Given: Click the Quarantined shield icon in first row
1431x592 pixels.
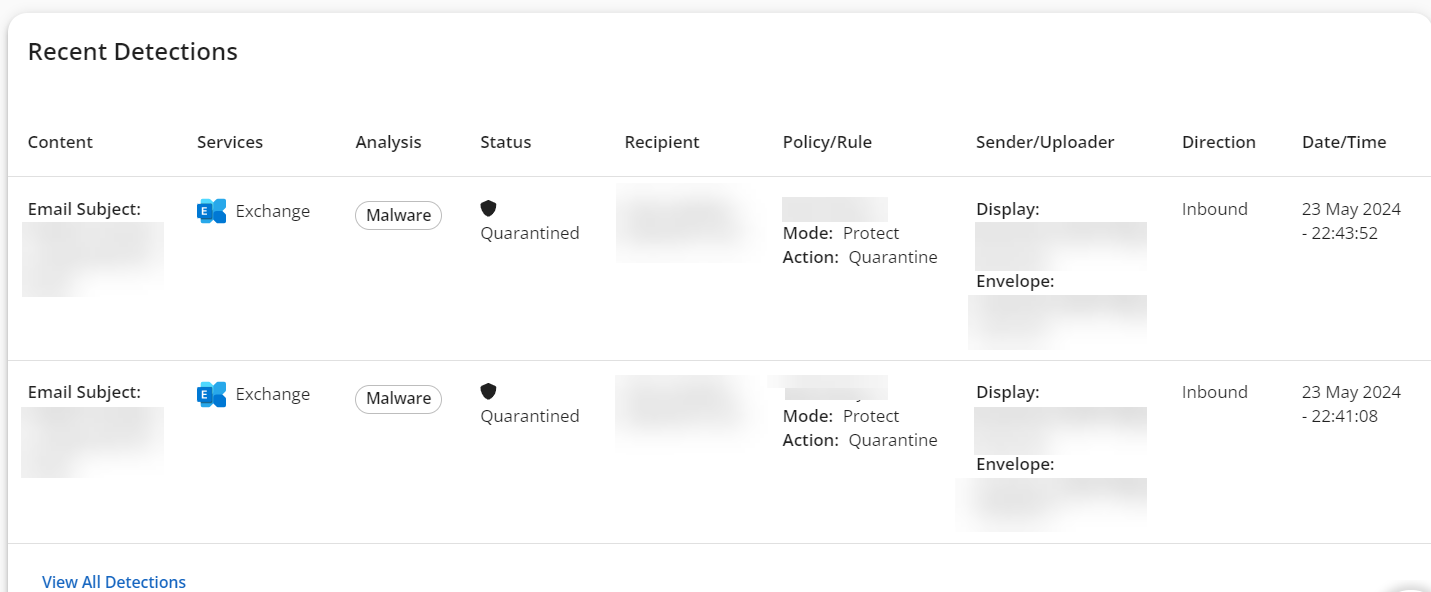Looking at the screenshot, I should pos(488,208).
